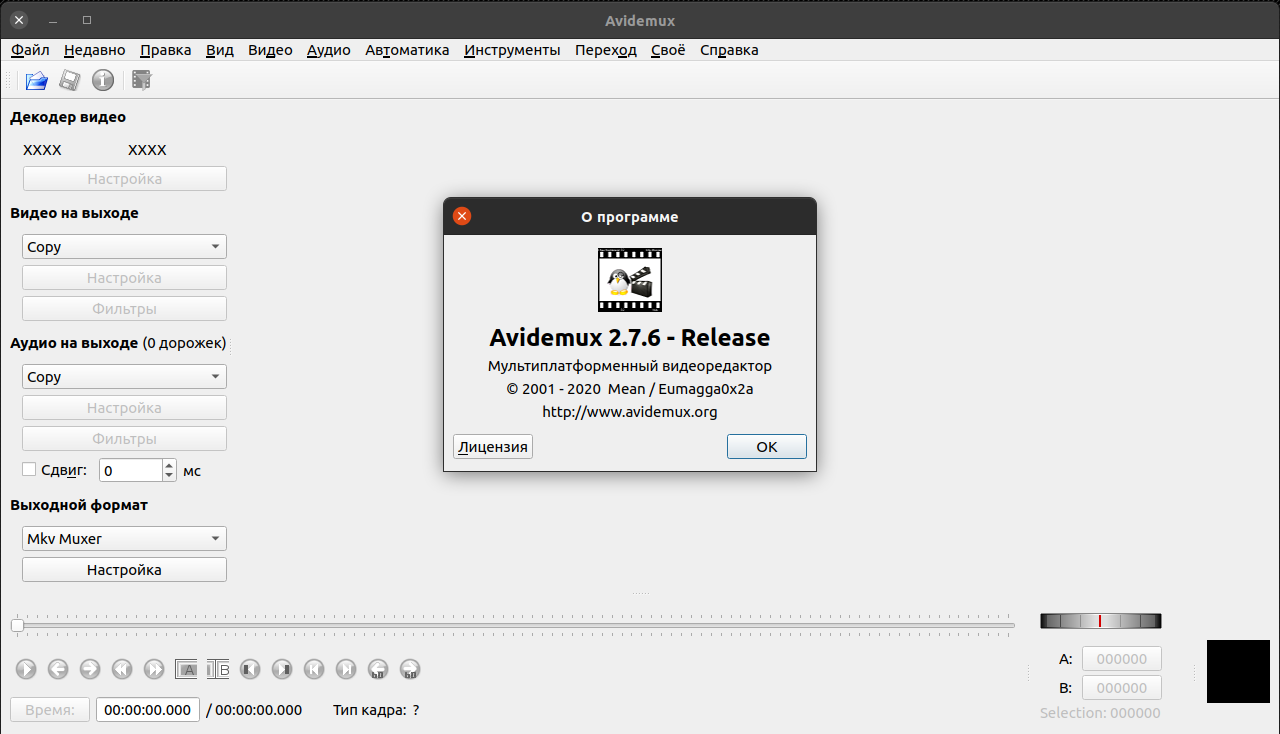1280x734 pixels.
Task: Open the Аудио на выходе Copy dropdown
Action: [x=124, y=377]
